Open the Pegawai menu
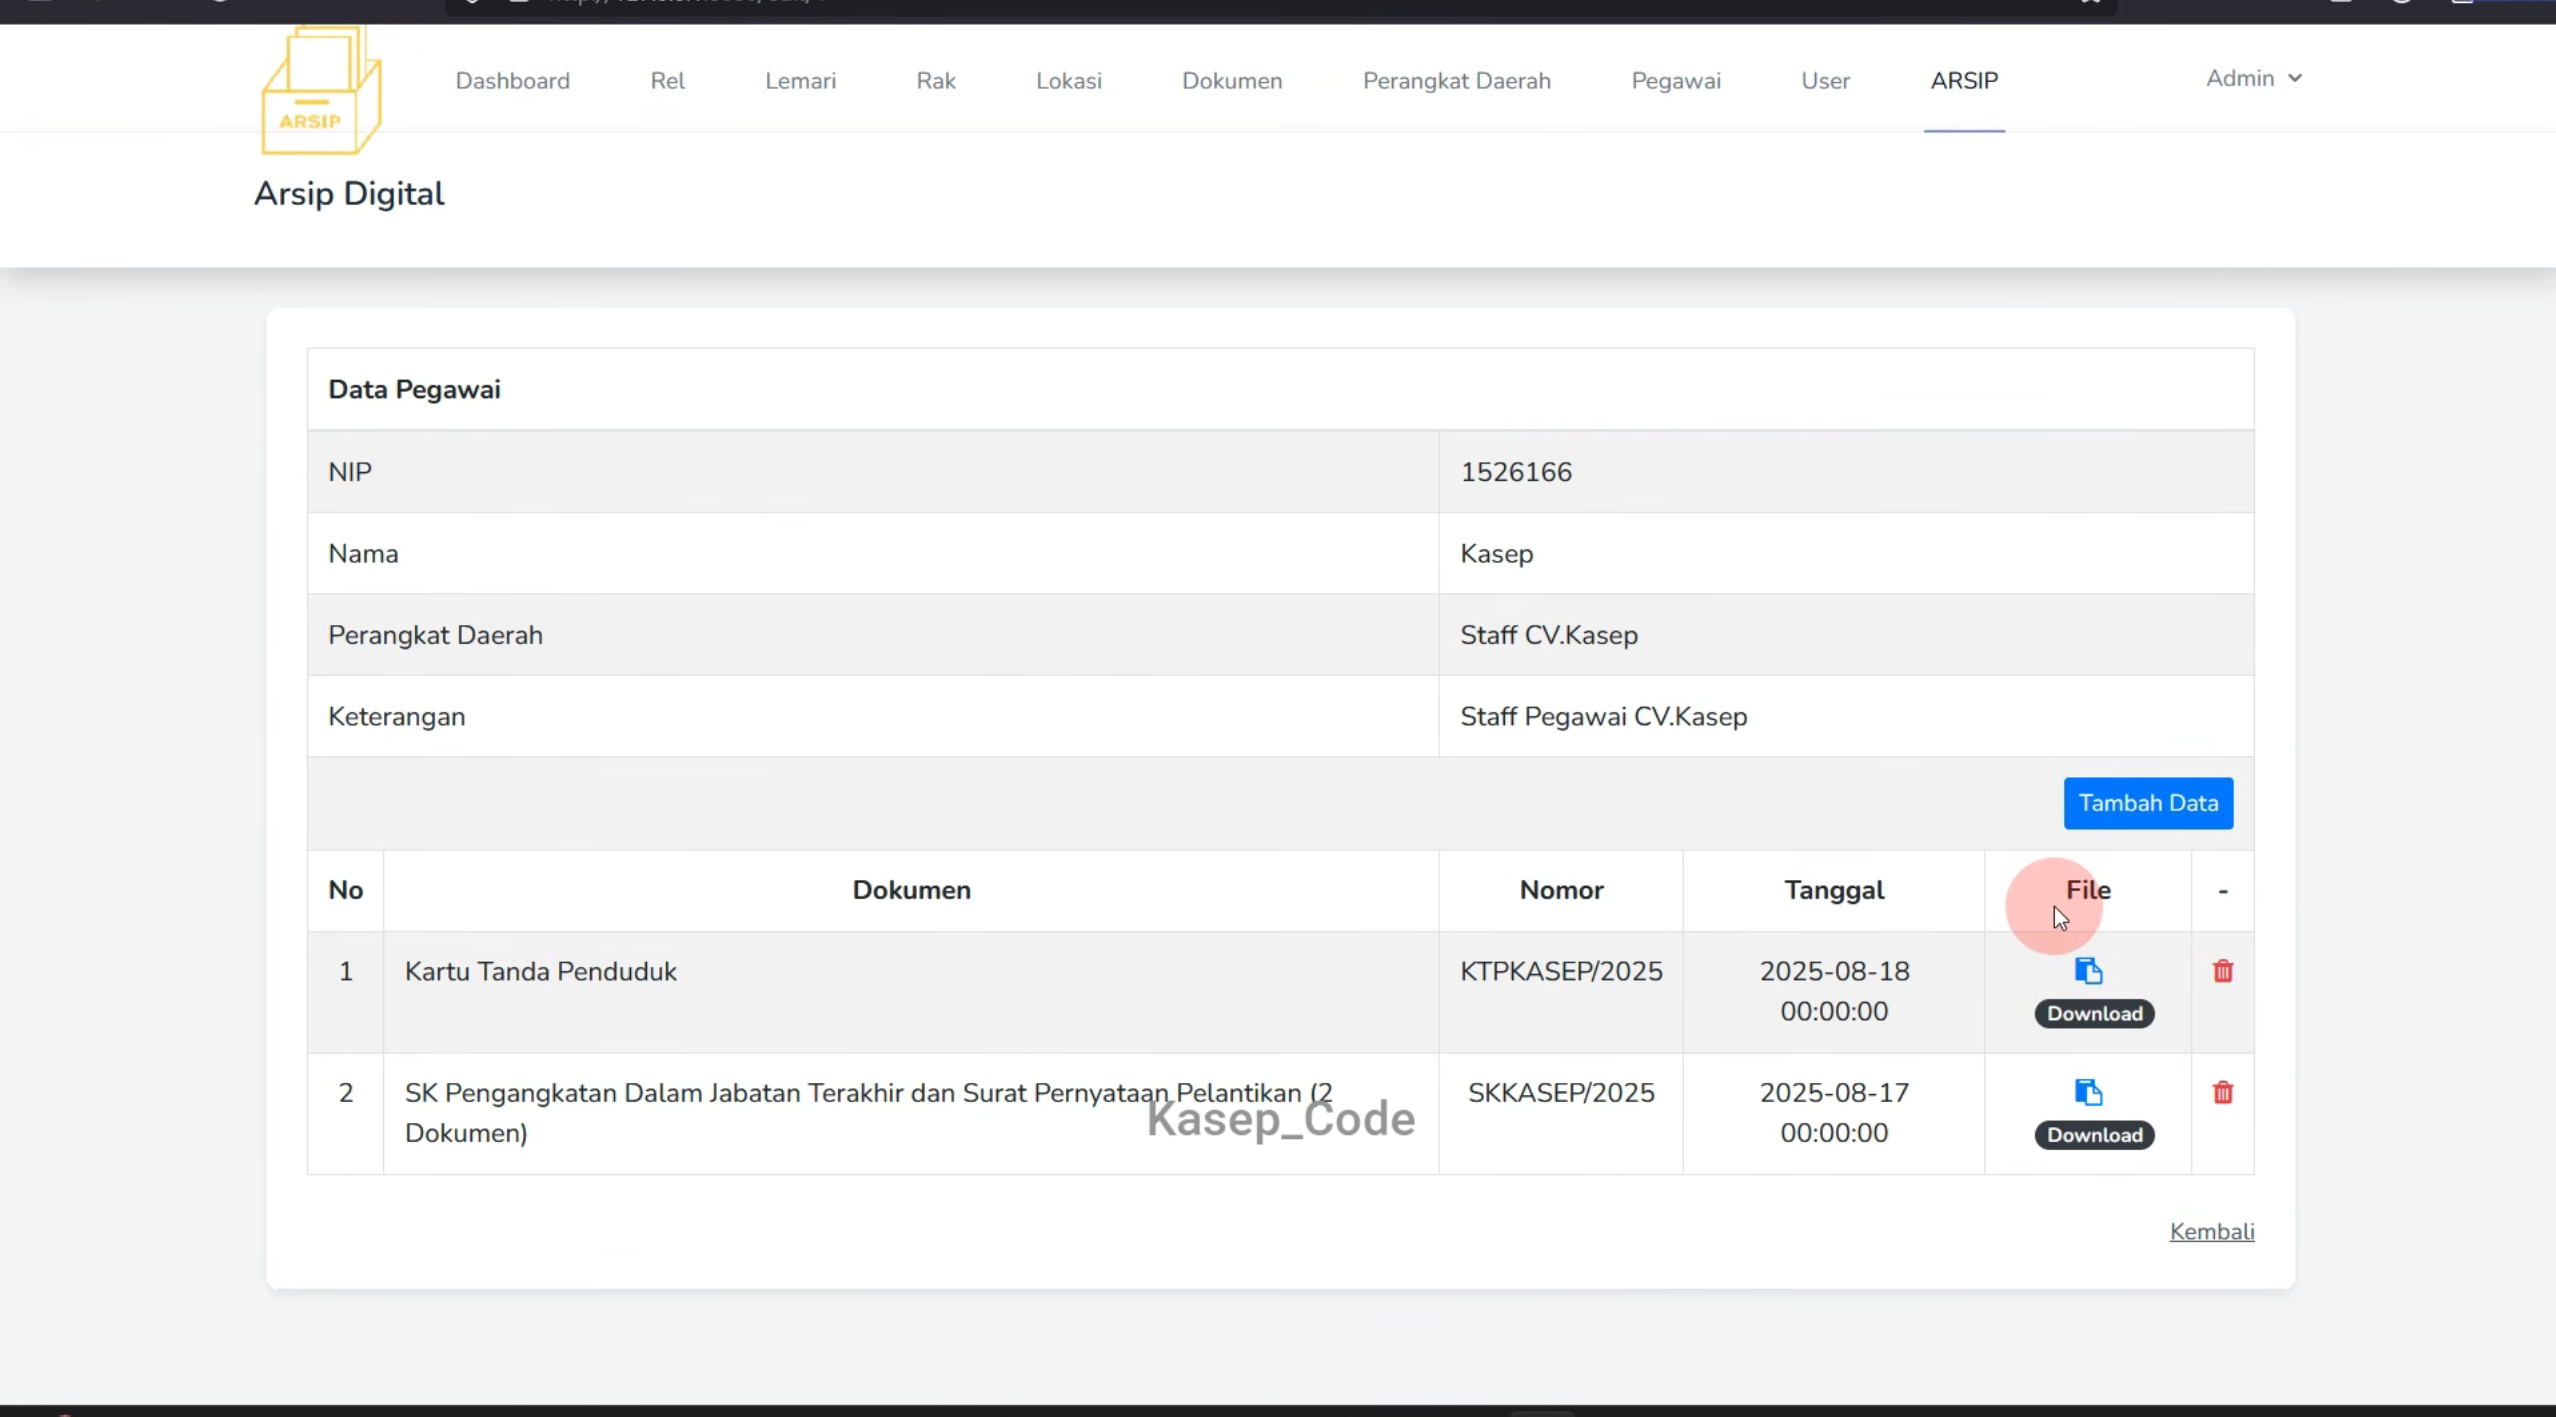Image resolution: width=2556 pixels, height=1417 pixels. [1676, 81]
